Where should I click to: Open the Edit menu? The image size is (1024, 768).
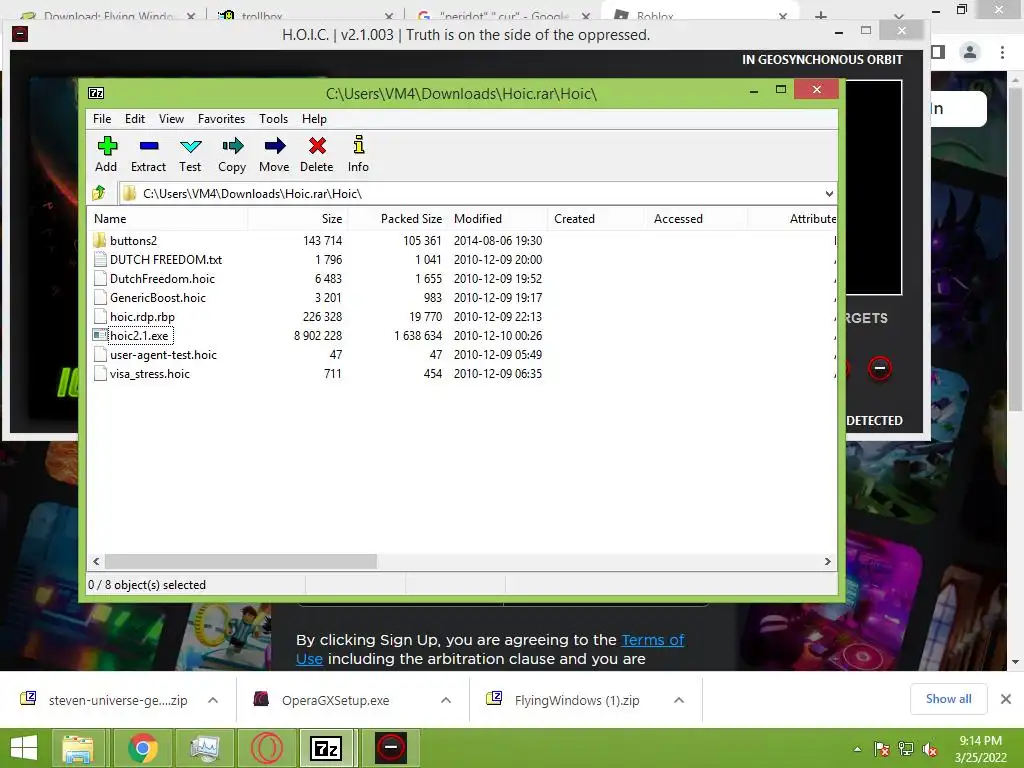tap(135, 119)
